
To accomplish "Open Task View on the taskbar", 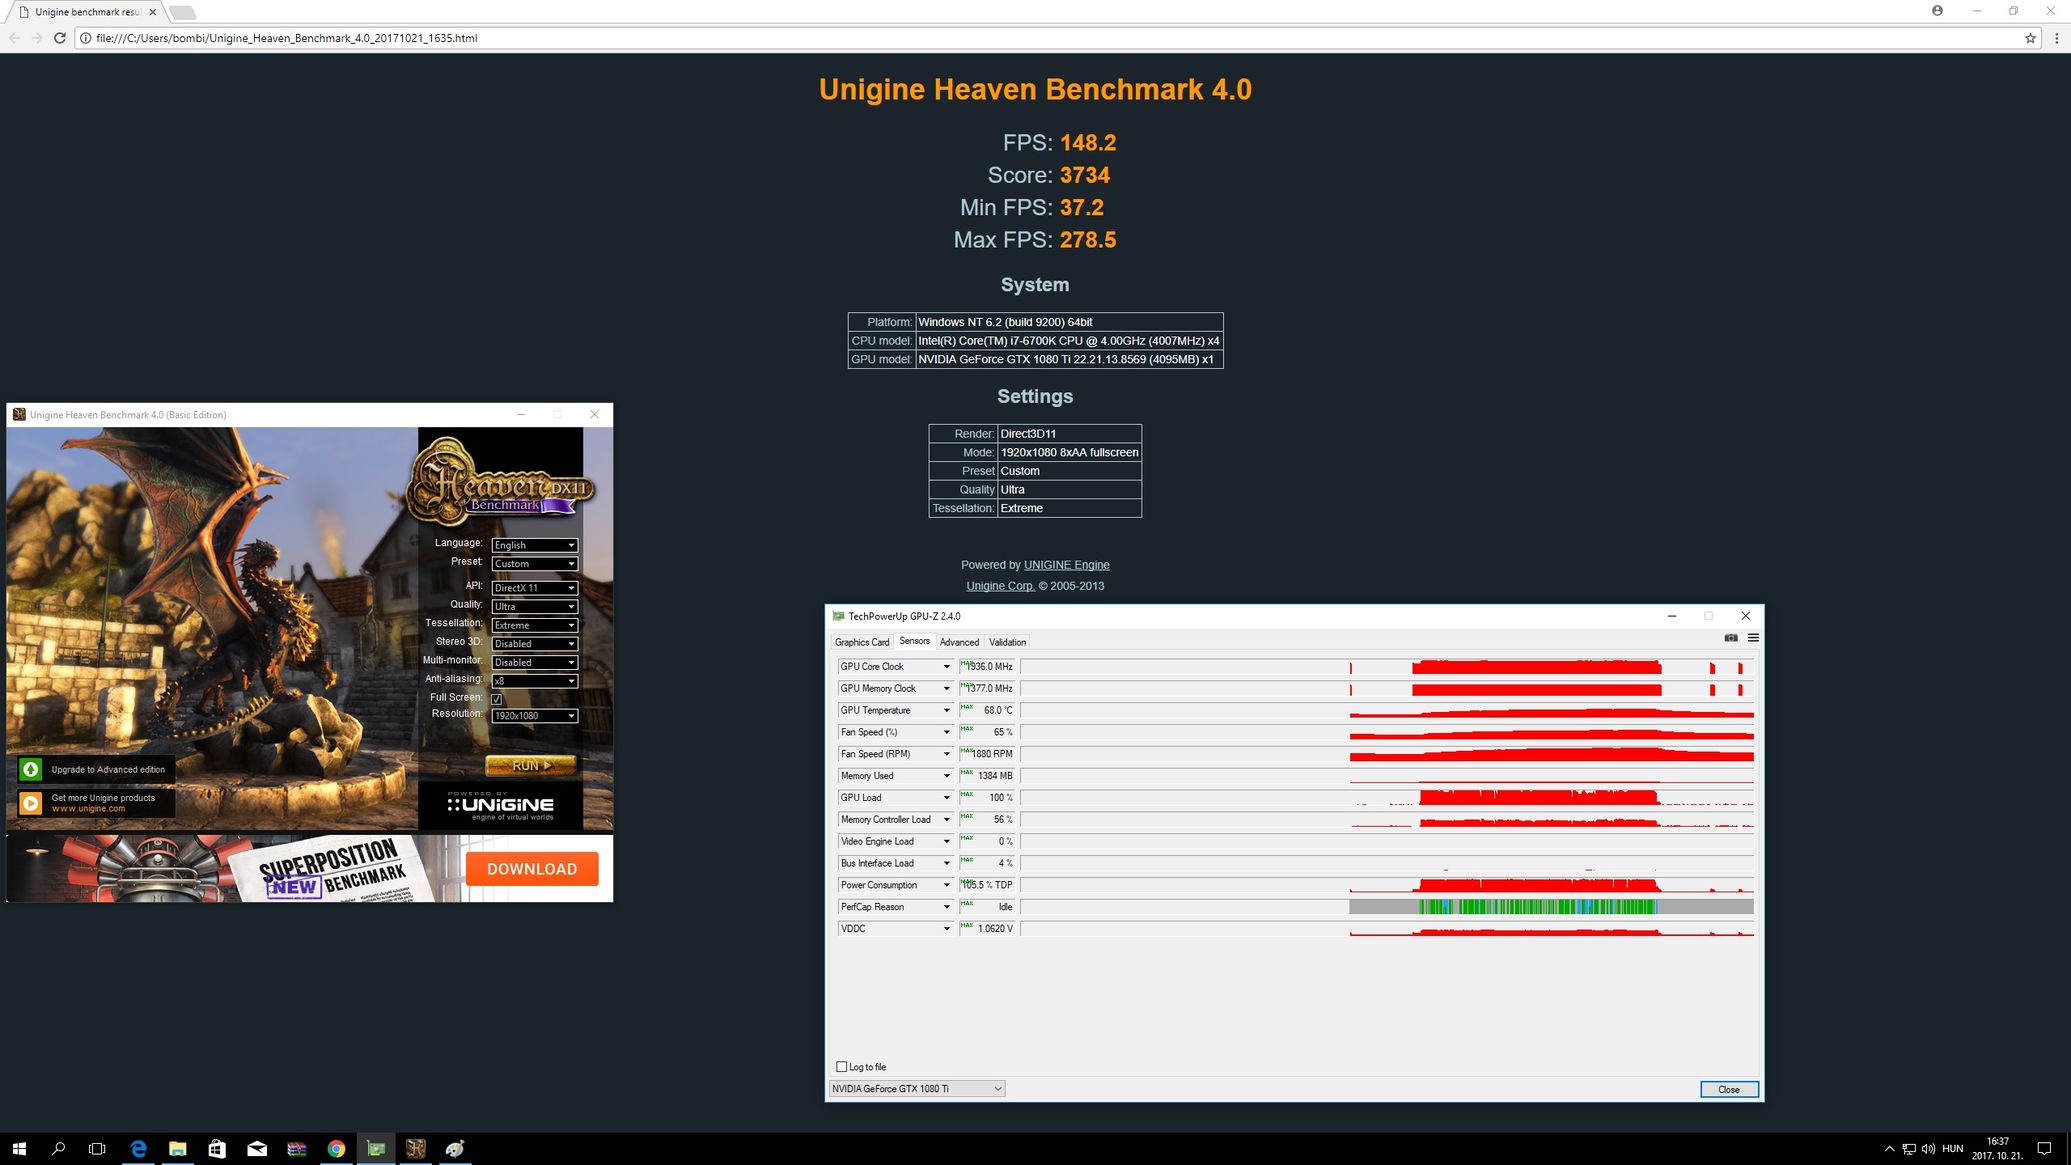I will (x=97, y=1149).
